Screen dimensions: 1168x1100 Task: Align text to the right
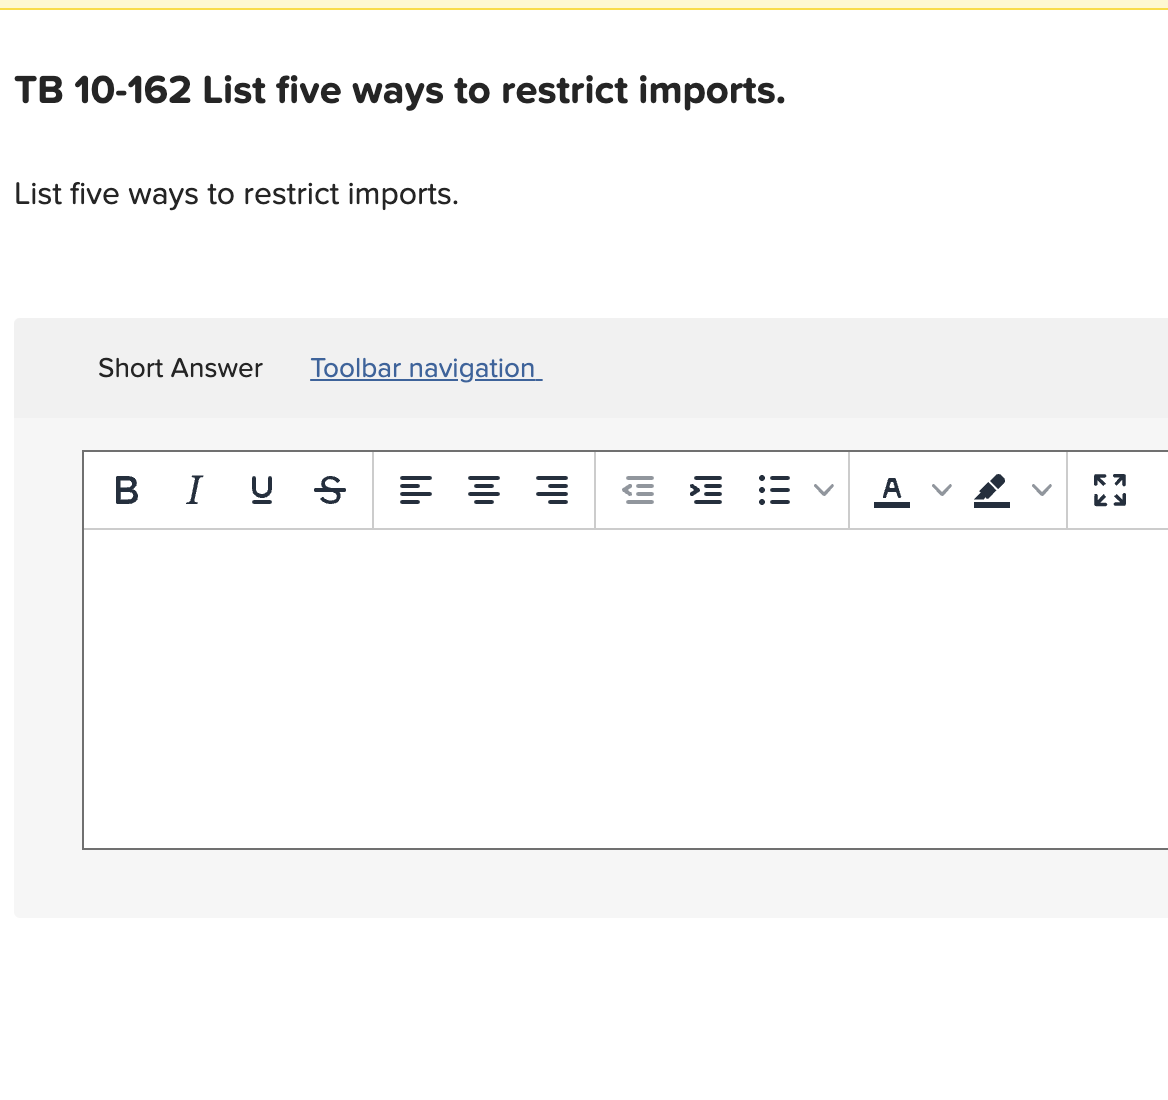click(x=553, y=490)
